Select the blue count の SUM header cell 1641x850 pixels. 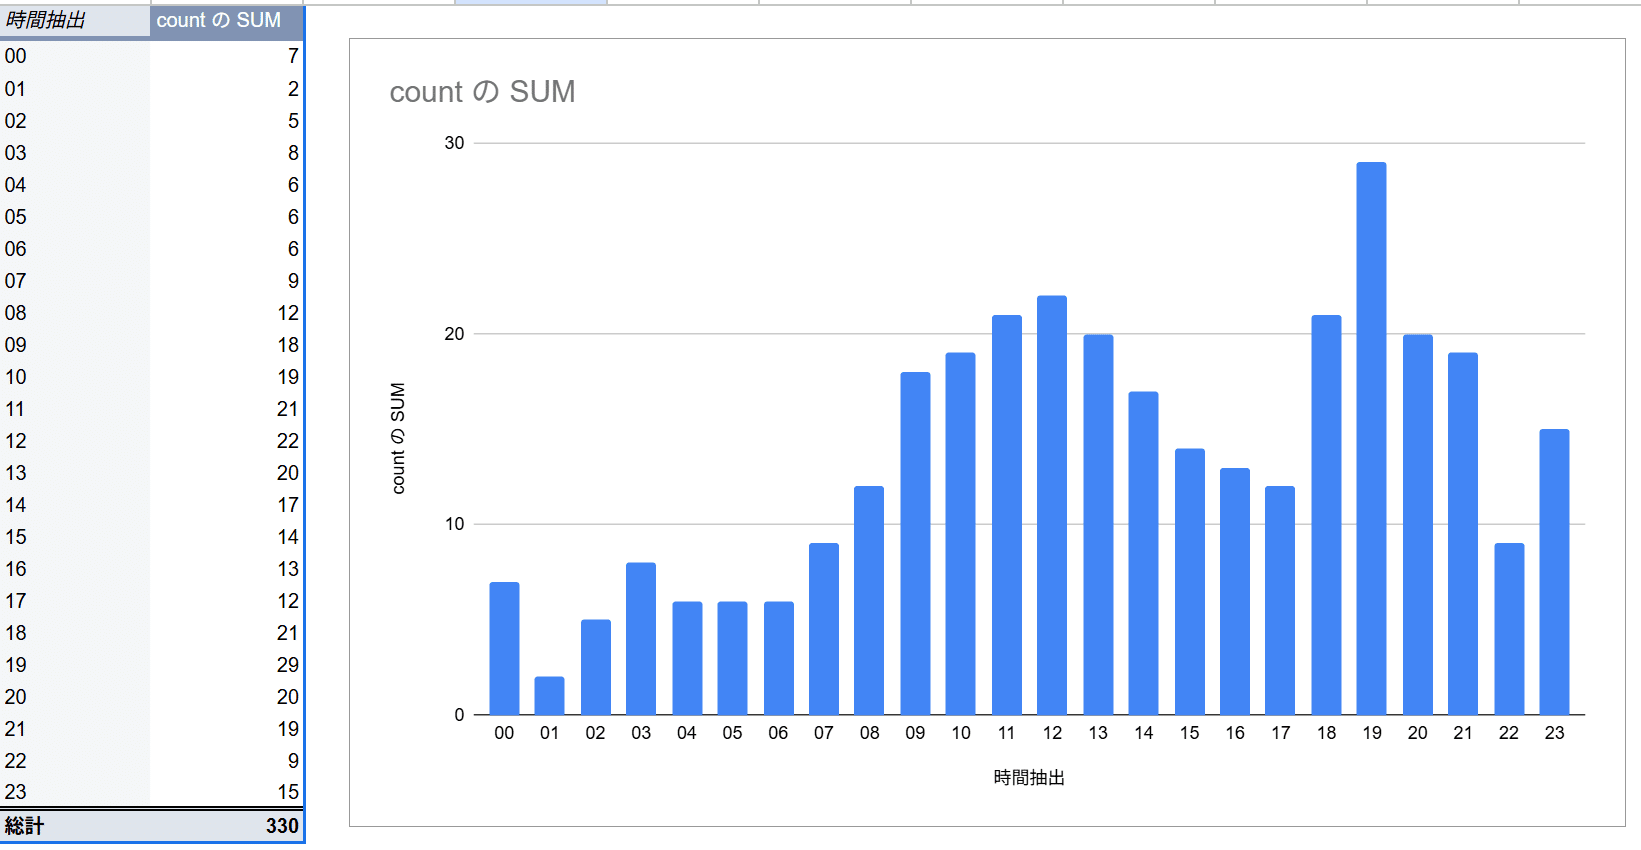point(219,20)
